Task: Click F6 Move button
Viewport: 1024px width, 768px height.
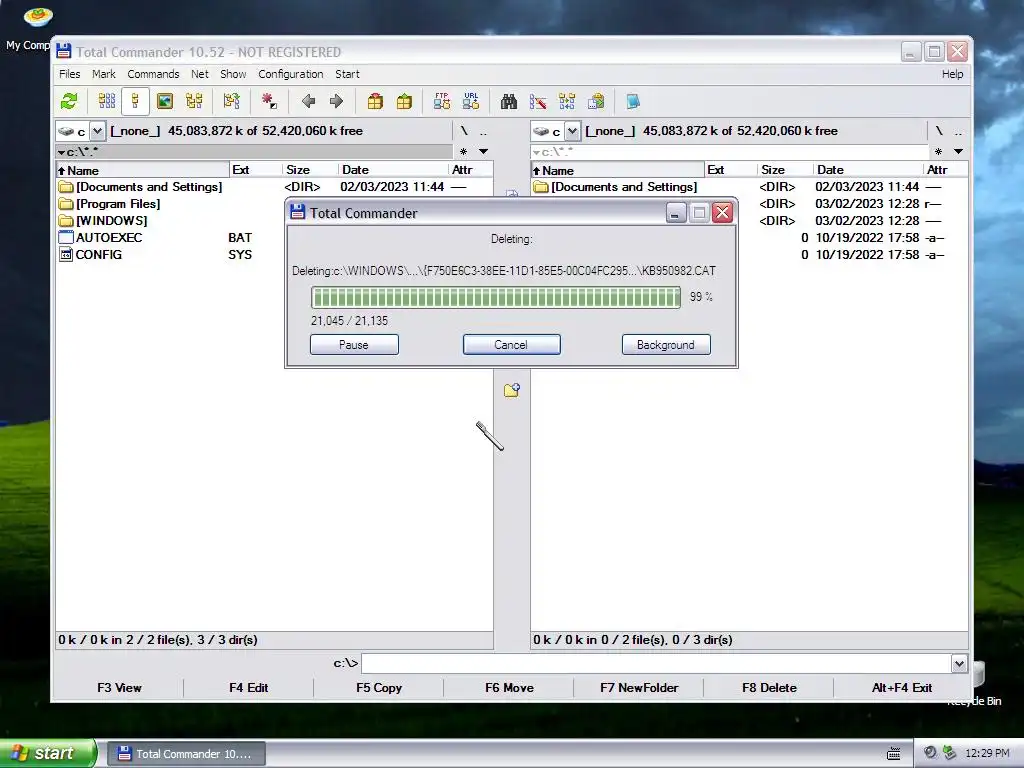Action: click(509, 688)
